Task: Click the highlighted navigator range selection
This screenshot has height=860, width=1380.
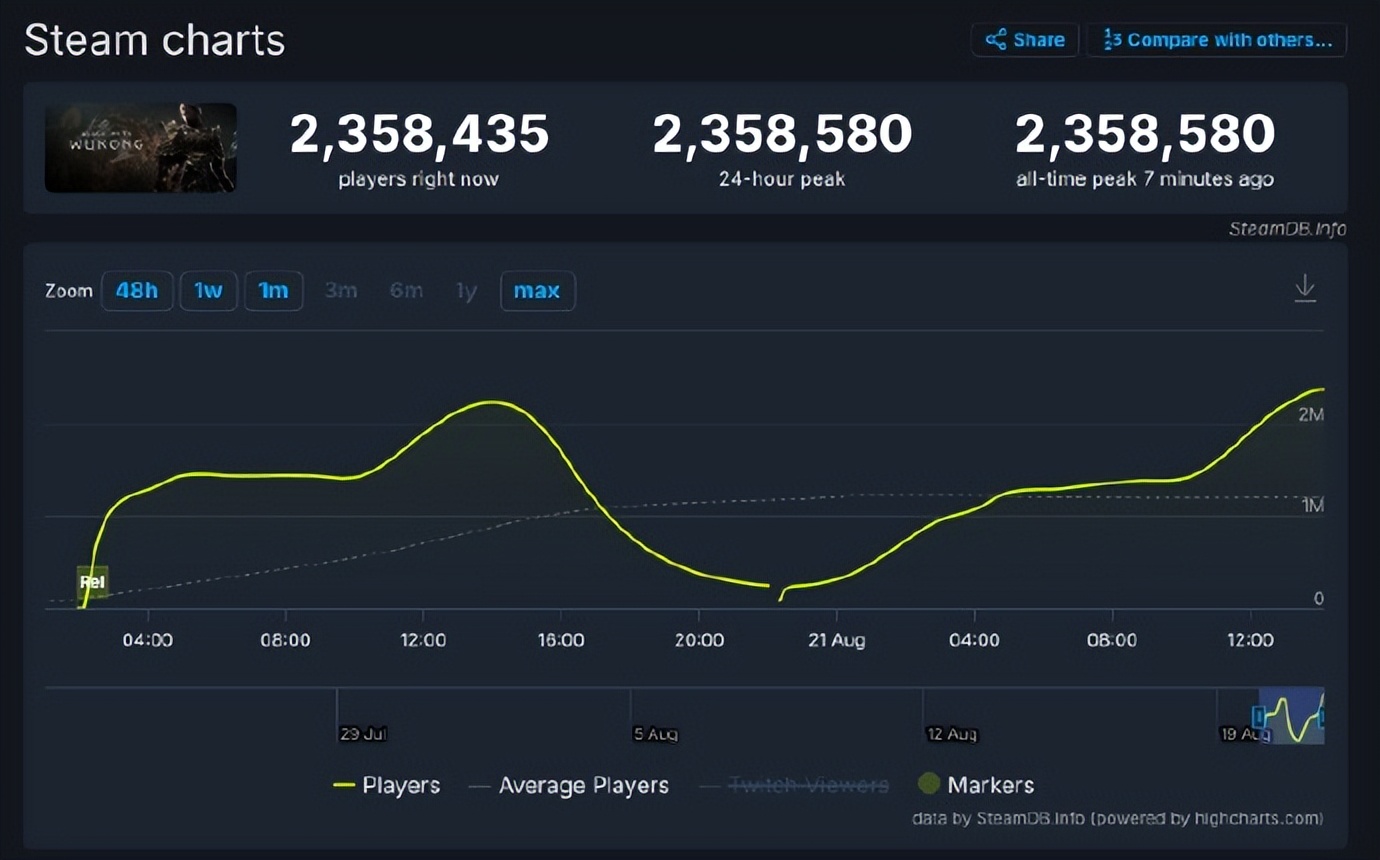Action: coord(1292,716)
